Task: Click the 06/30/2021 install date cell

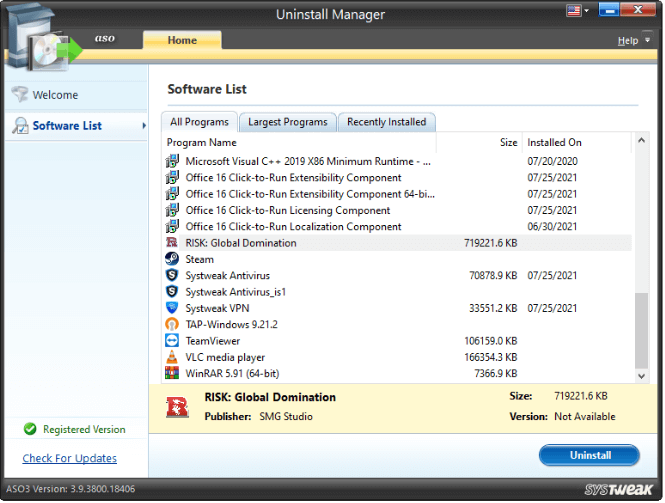Action: [552, 226]
